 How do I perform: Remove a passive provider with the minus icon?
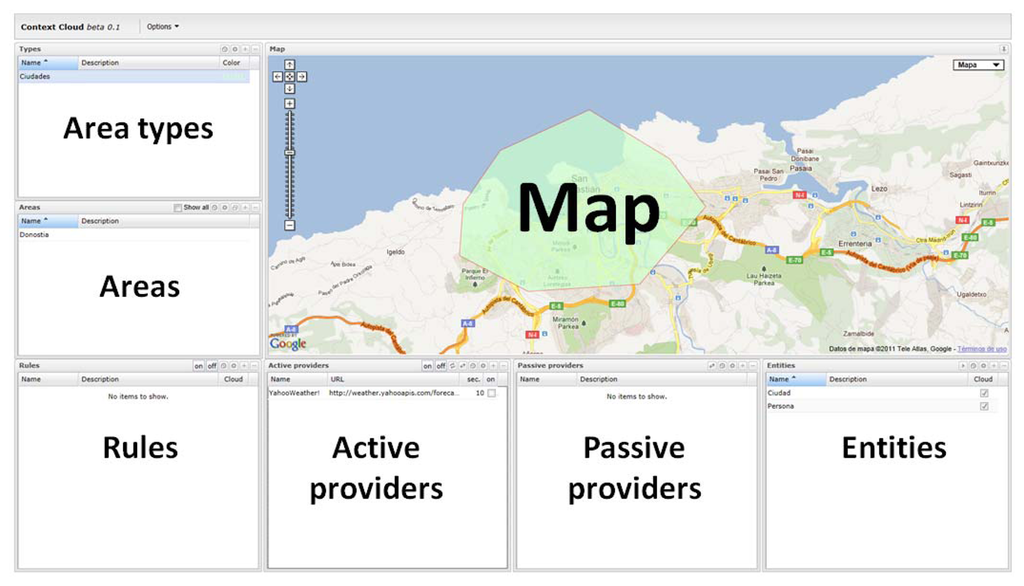(x=753, y=366)
